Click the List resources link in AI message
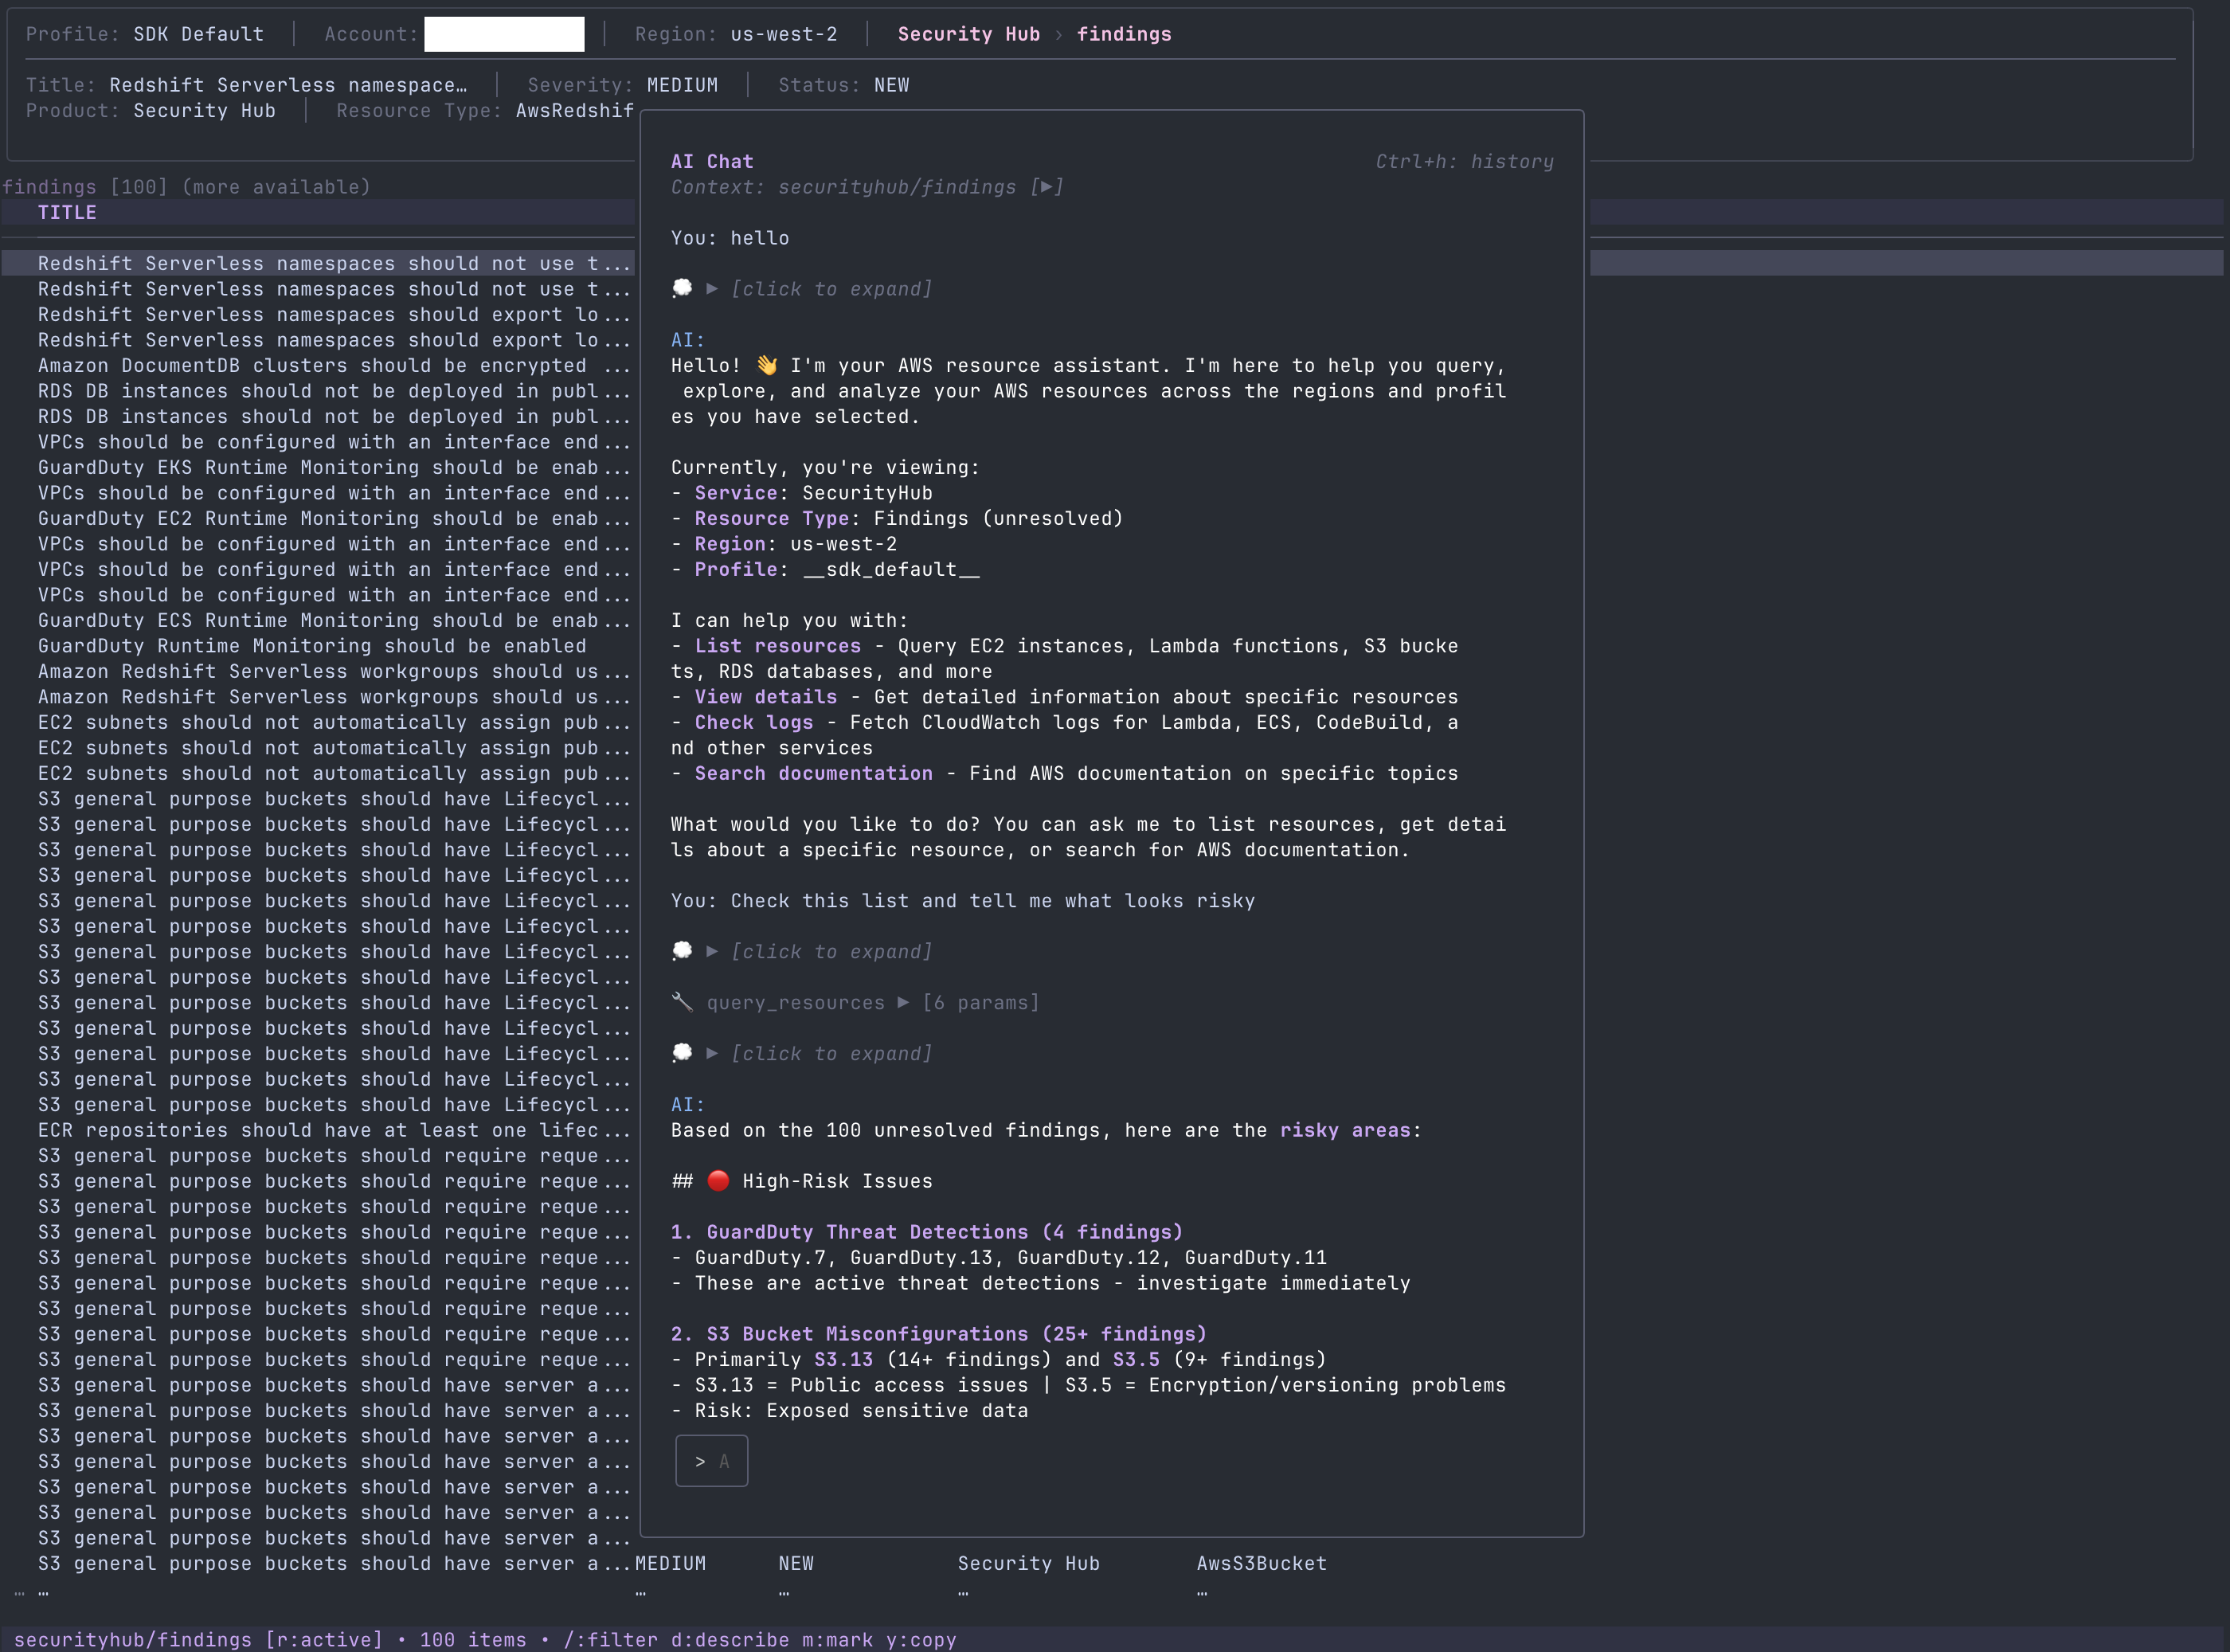 (777, 645)
